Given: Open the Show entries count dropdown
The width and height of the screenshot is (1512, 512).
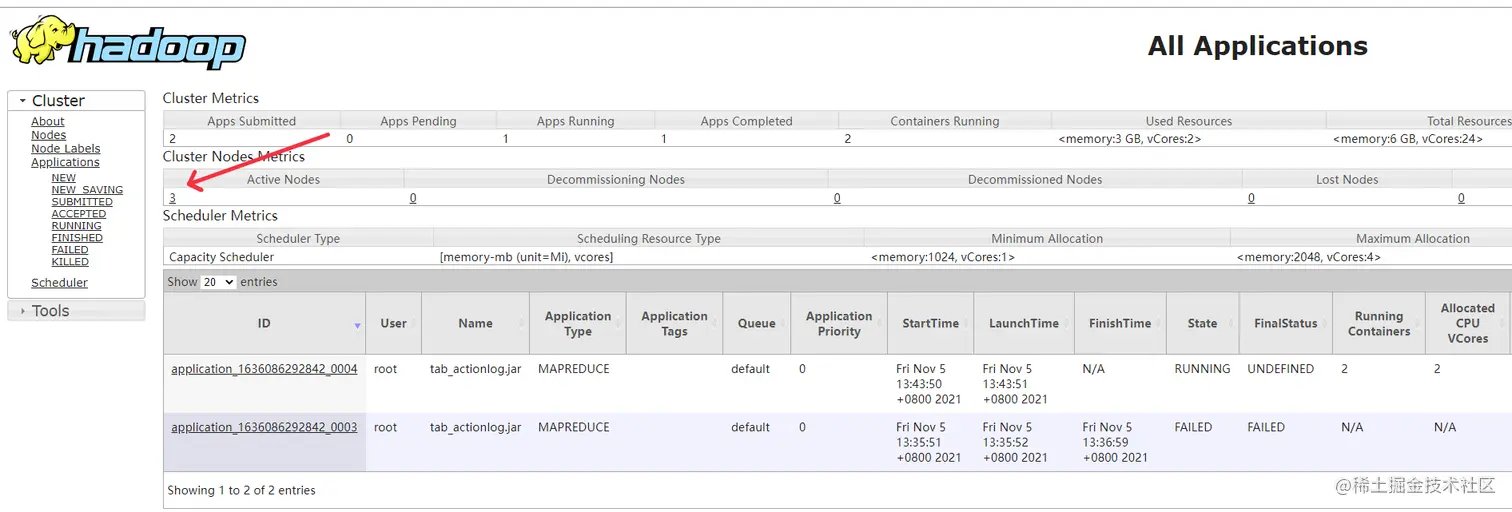Looking at the screenshot, I should pos(219,282).
